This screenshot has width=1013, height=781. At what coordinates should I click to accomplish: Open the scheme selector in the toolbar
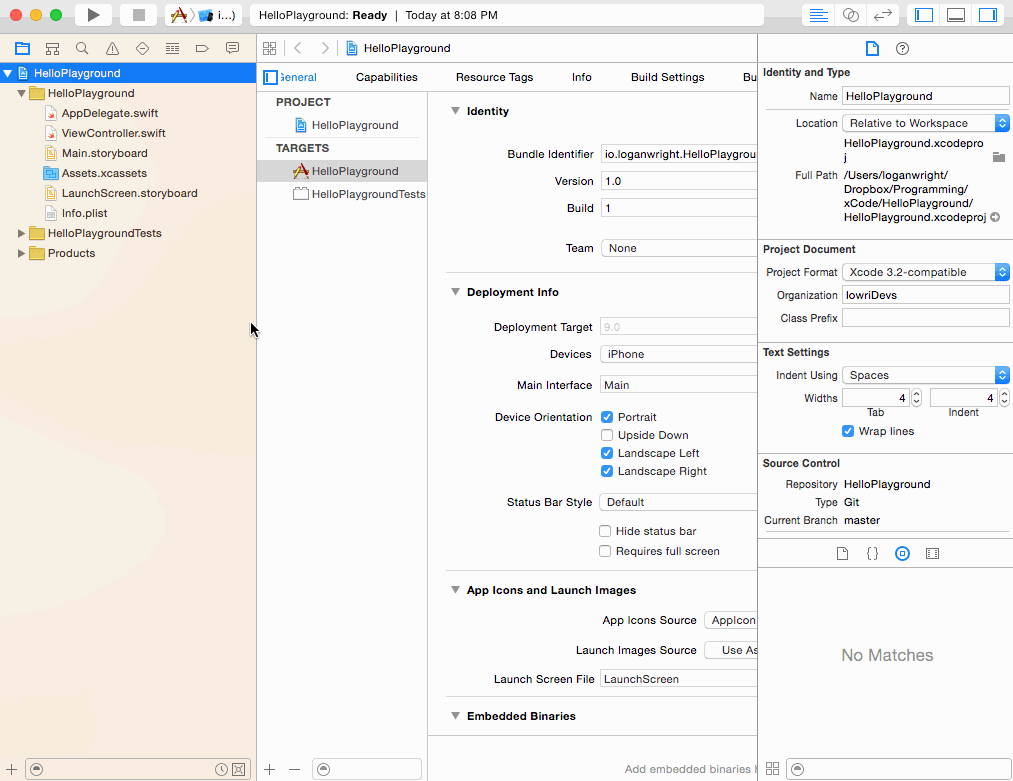(x=204, y=15)
